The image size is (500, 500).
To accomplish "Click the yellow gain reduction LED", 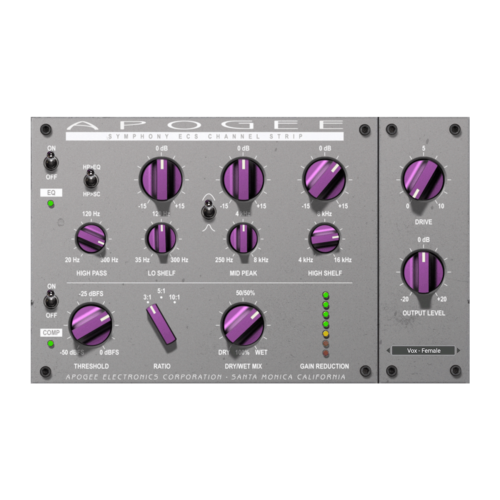I will tap(326, 334).
